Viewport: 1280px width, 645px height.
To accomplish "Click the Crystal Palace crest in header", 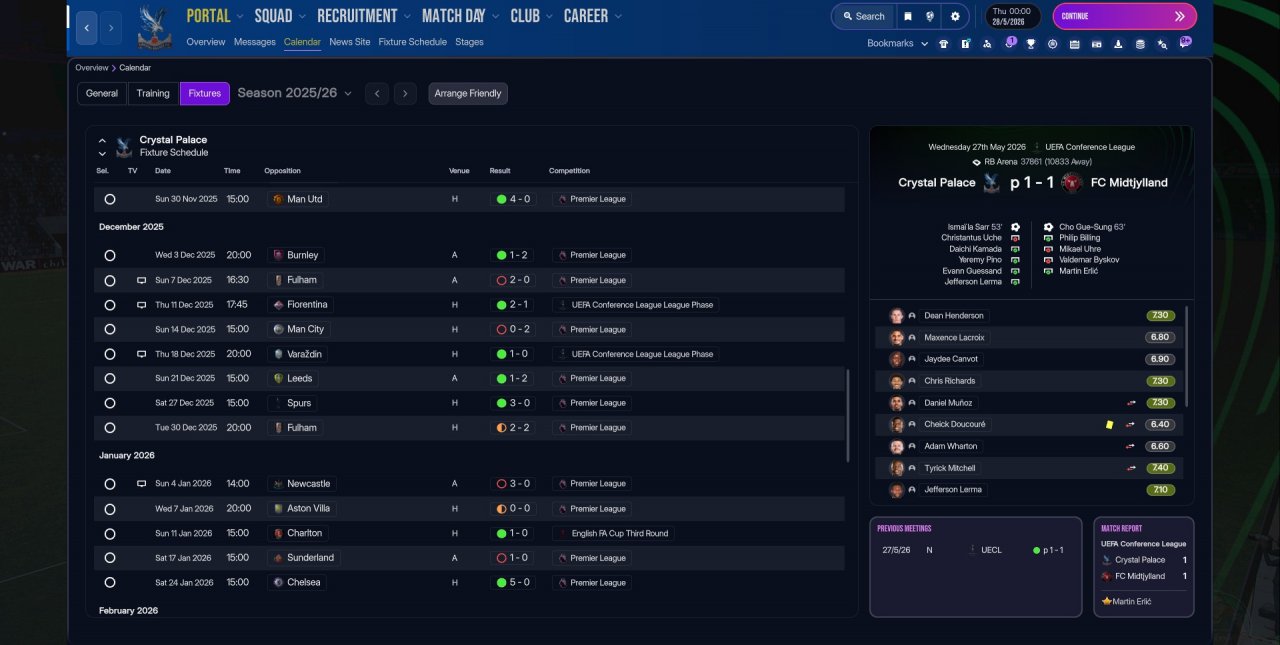I will coord(155,28).
